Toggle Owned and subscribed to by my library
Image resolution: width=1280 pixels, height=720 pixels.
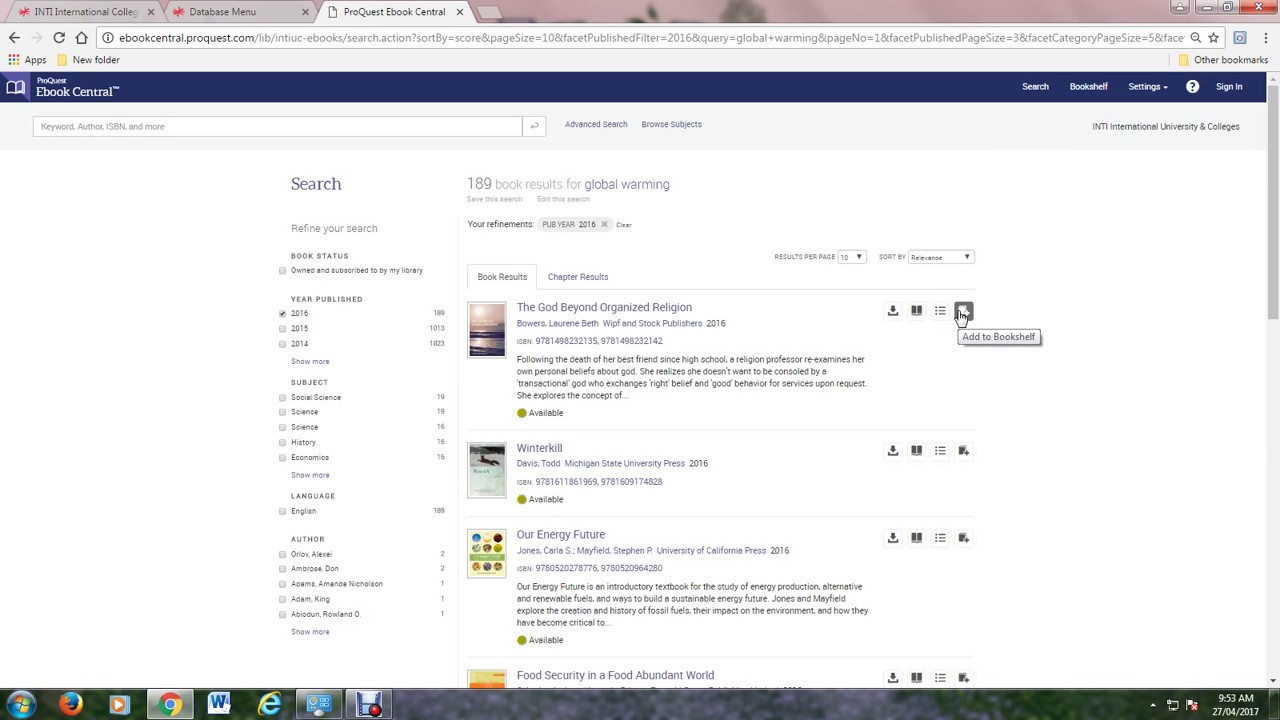pos(282,271)
